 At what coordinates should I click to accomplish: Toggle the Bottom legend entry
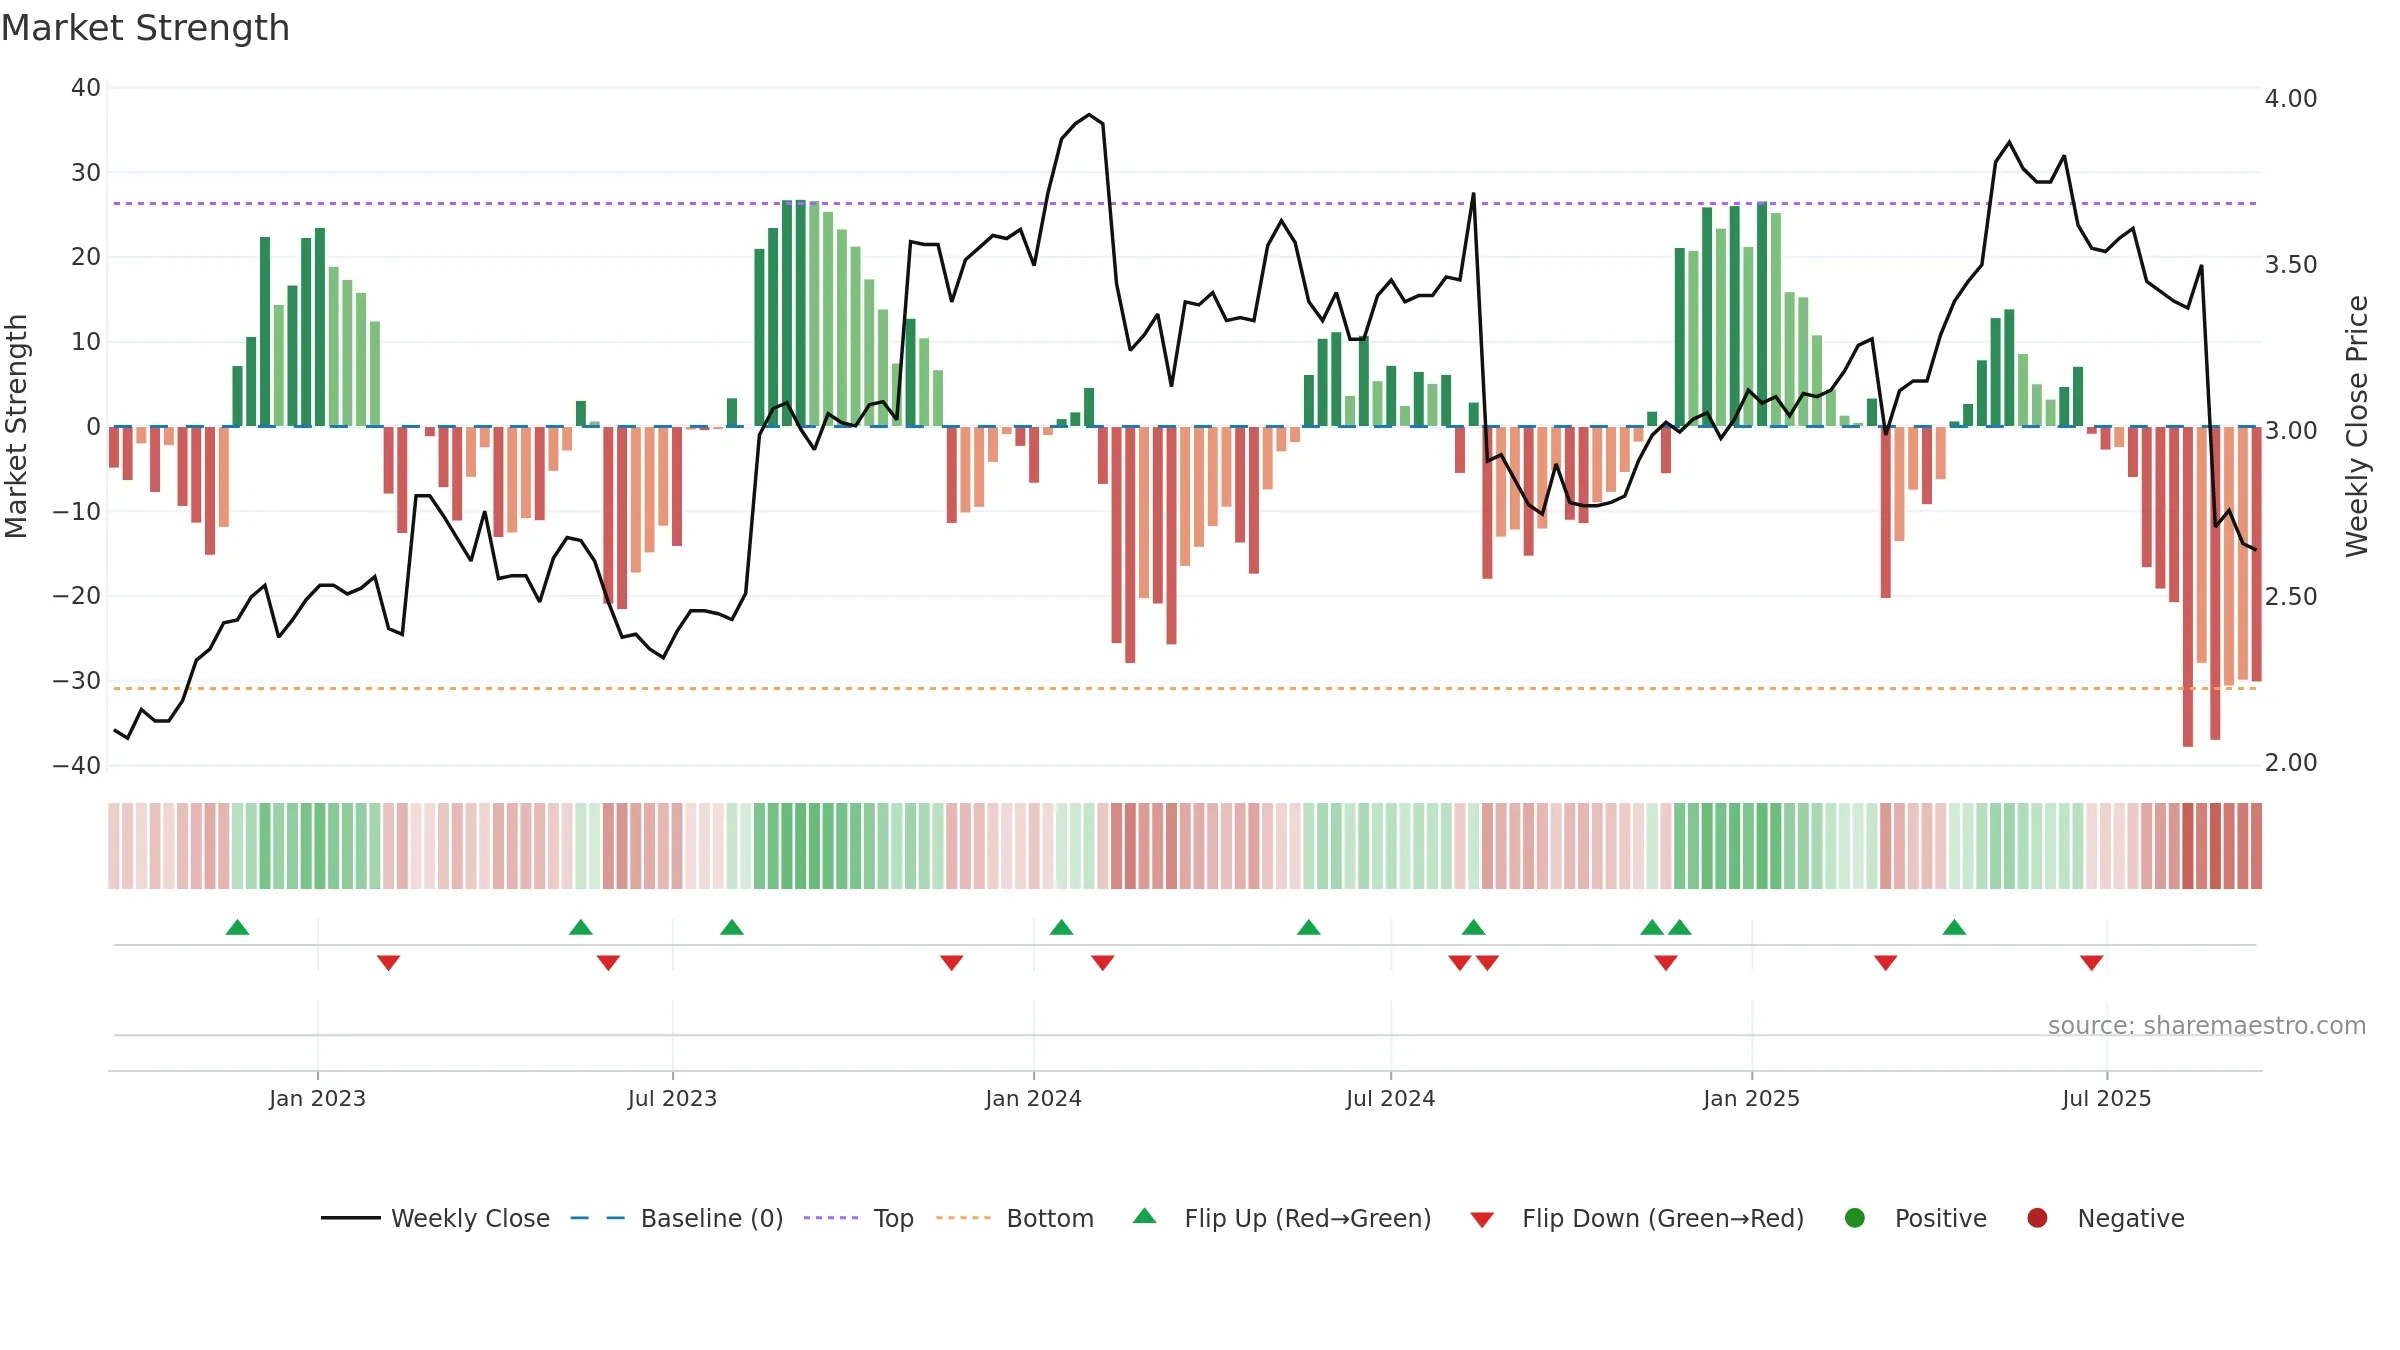tap(1014, 1218)
